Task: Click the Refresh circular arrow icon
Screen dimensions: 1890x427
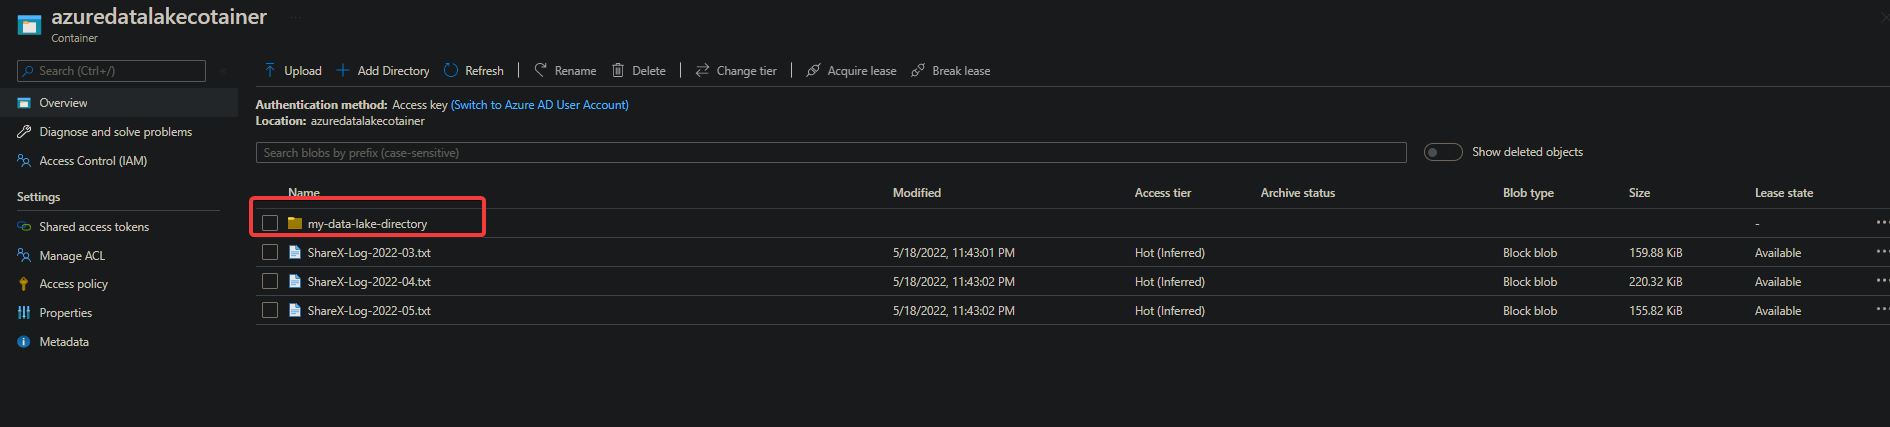Action: 451,70
